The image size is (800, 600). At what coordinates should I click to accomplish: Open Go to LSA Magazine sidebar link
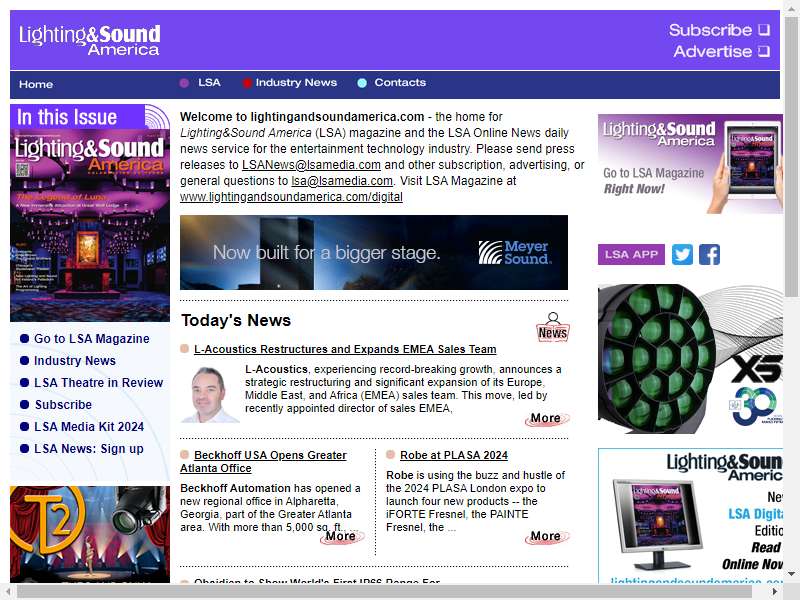click(92, 338)
